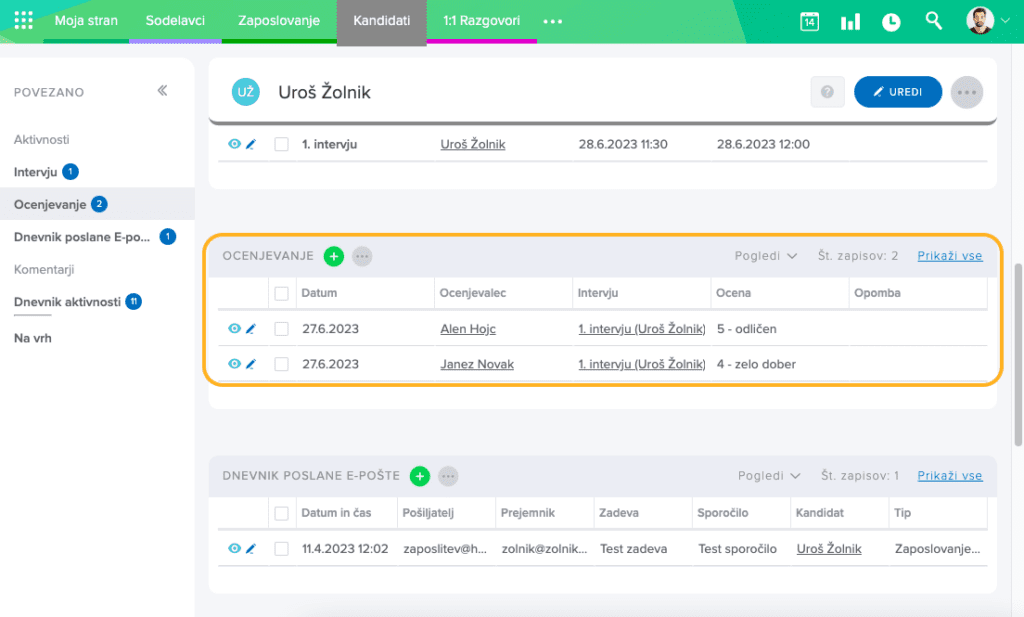Open the bar chart reports icon

pos(850,21)
